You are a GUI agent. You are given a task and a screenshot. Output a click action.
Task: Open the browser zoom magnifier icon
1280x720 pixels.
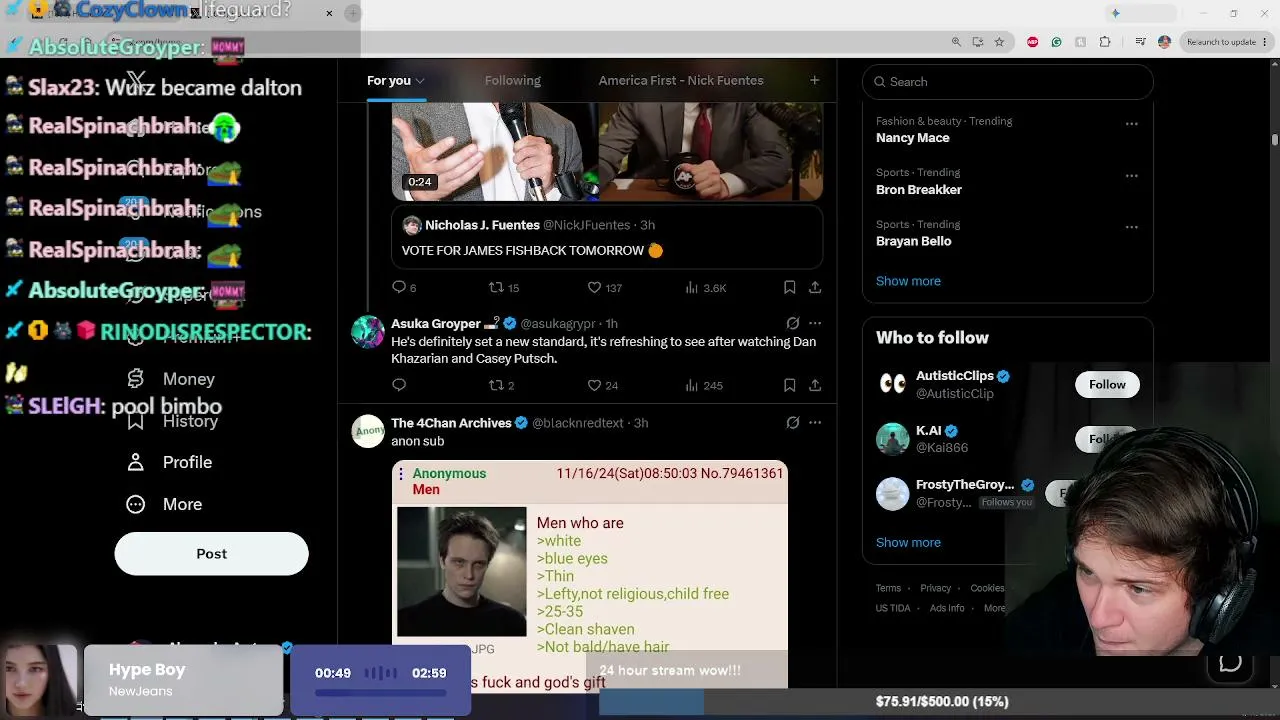(956, 42)
